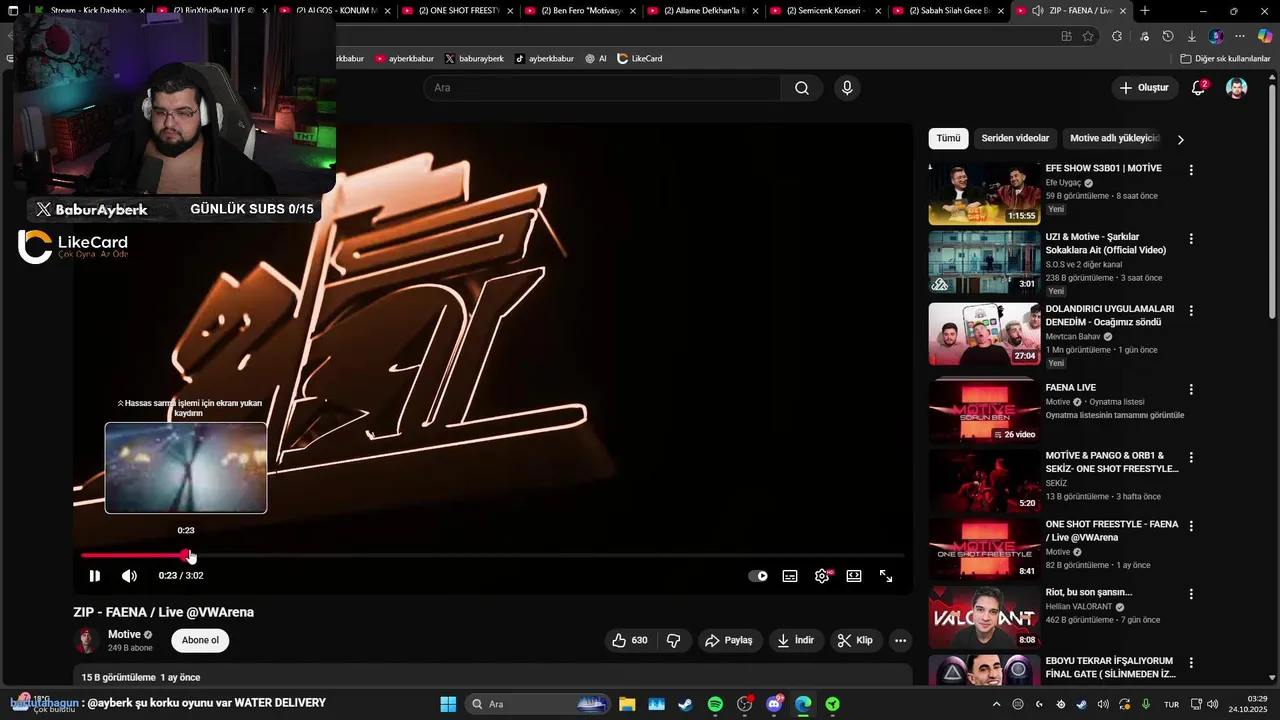Screen dimensions: 1280x720
Task: Open EFE SHOW S3B01 | MOTİVE video thumbnail
Action: point(984,194)
